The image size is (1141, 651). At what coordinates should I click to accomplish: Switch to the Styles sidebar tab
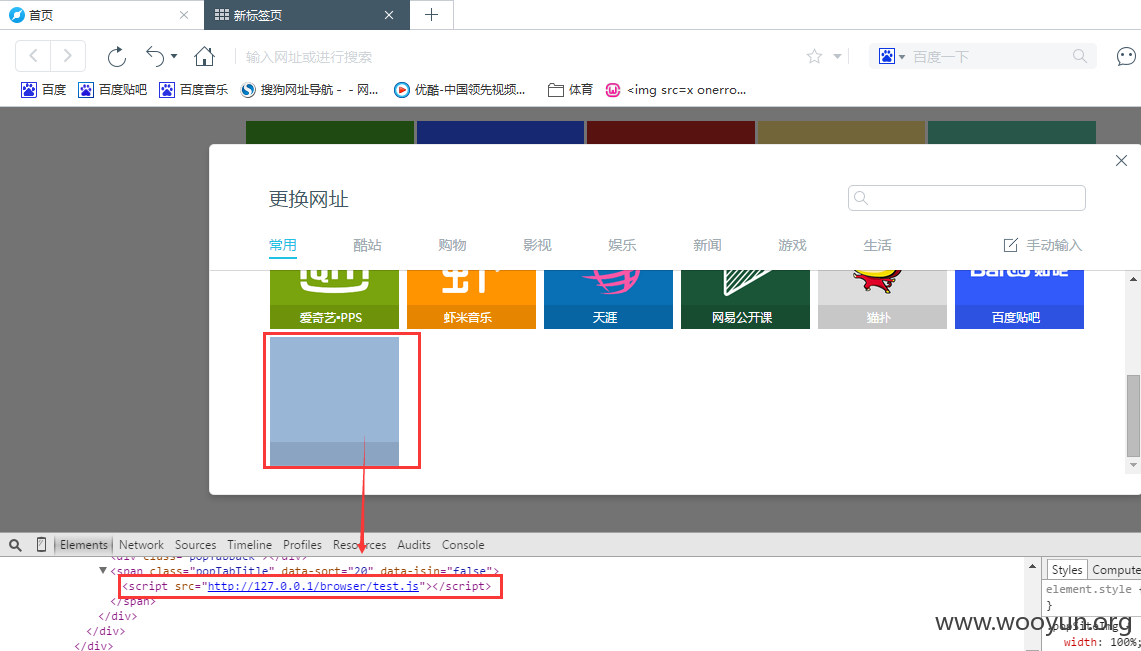pyautogui.click(x=1067, y=570)
